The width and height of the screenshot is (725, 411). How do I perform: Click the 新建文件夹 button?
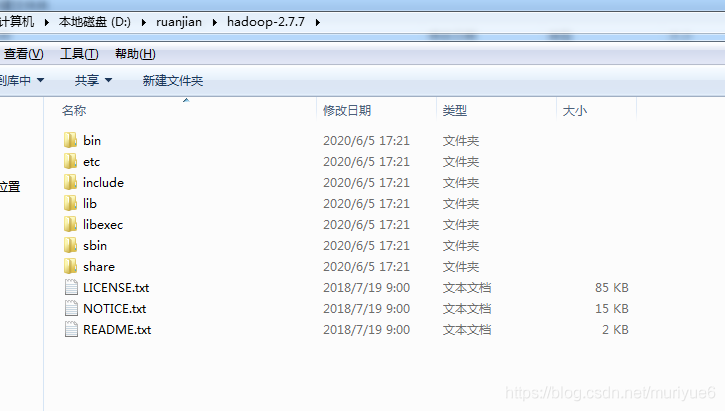[173, 81]
